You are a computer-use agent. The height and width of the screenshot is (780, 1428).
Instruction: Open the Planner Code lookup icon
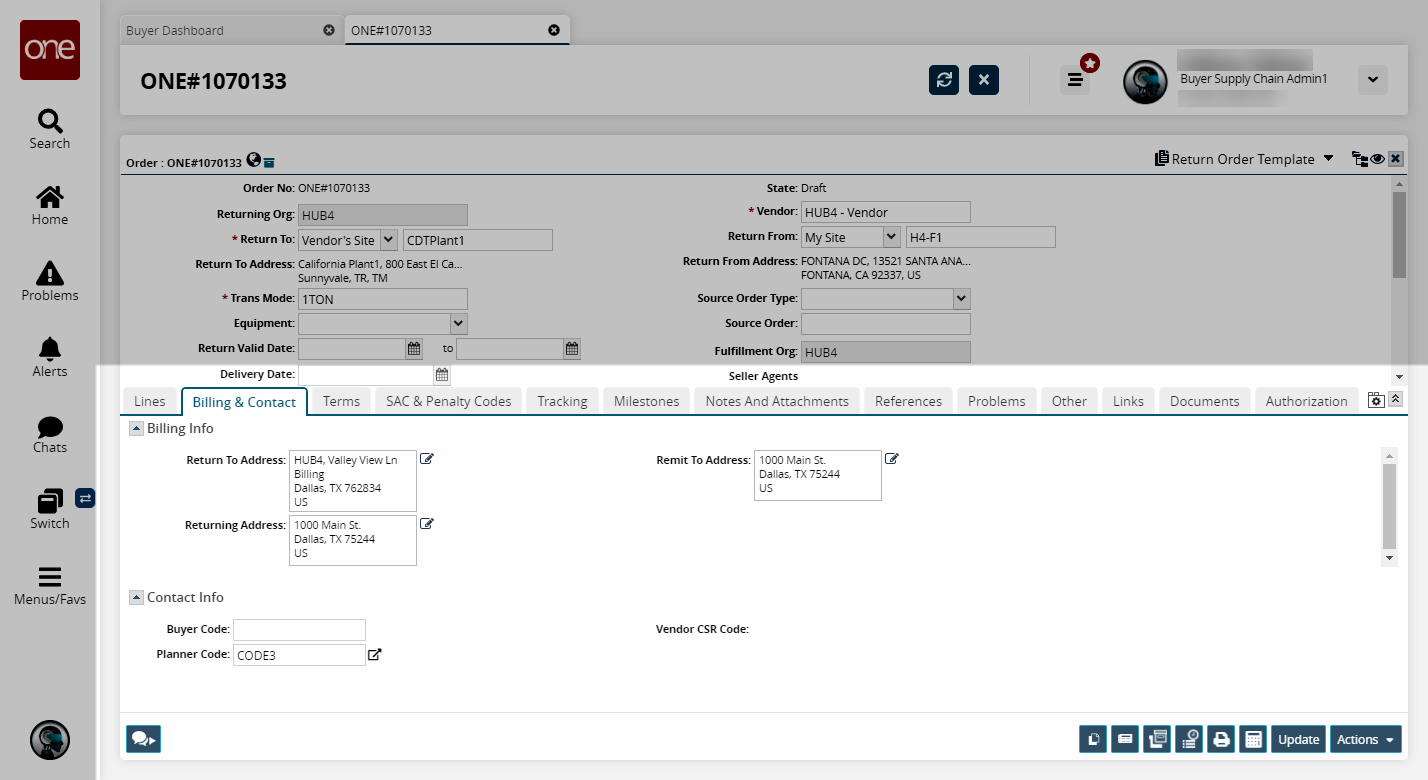(375, 655)
